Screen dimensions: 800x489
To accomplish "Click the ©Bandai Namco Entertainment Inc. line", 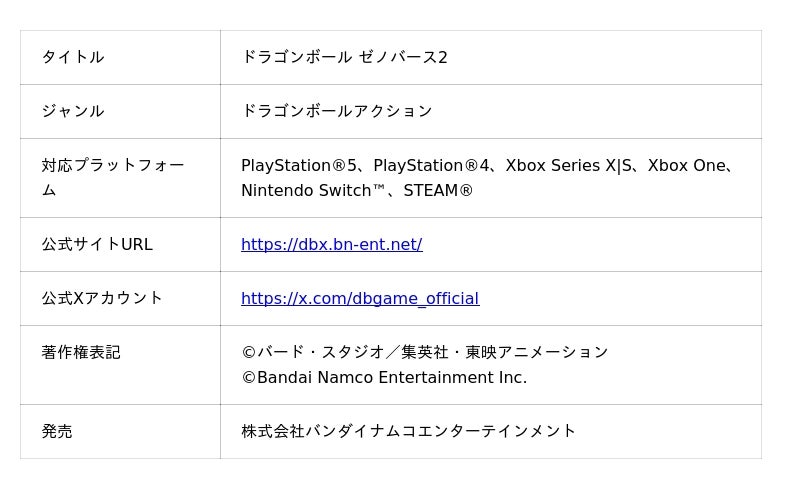I will (x=384, y=378).
